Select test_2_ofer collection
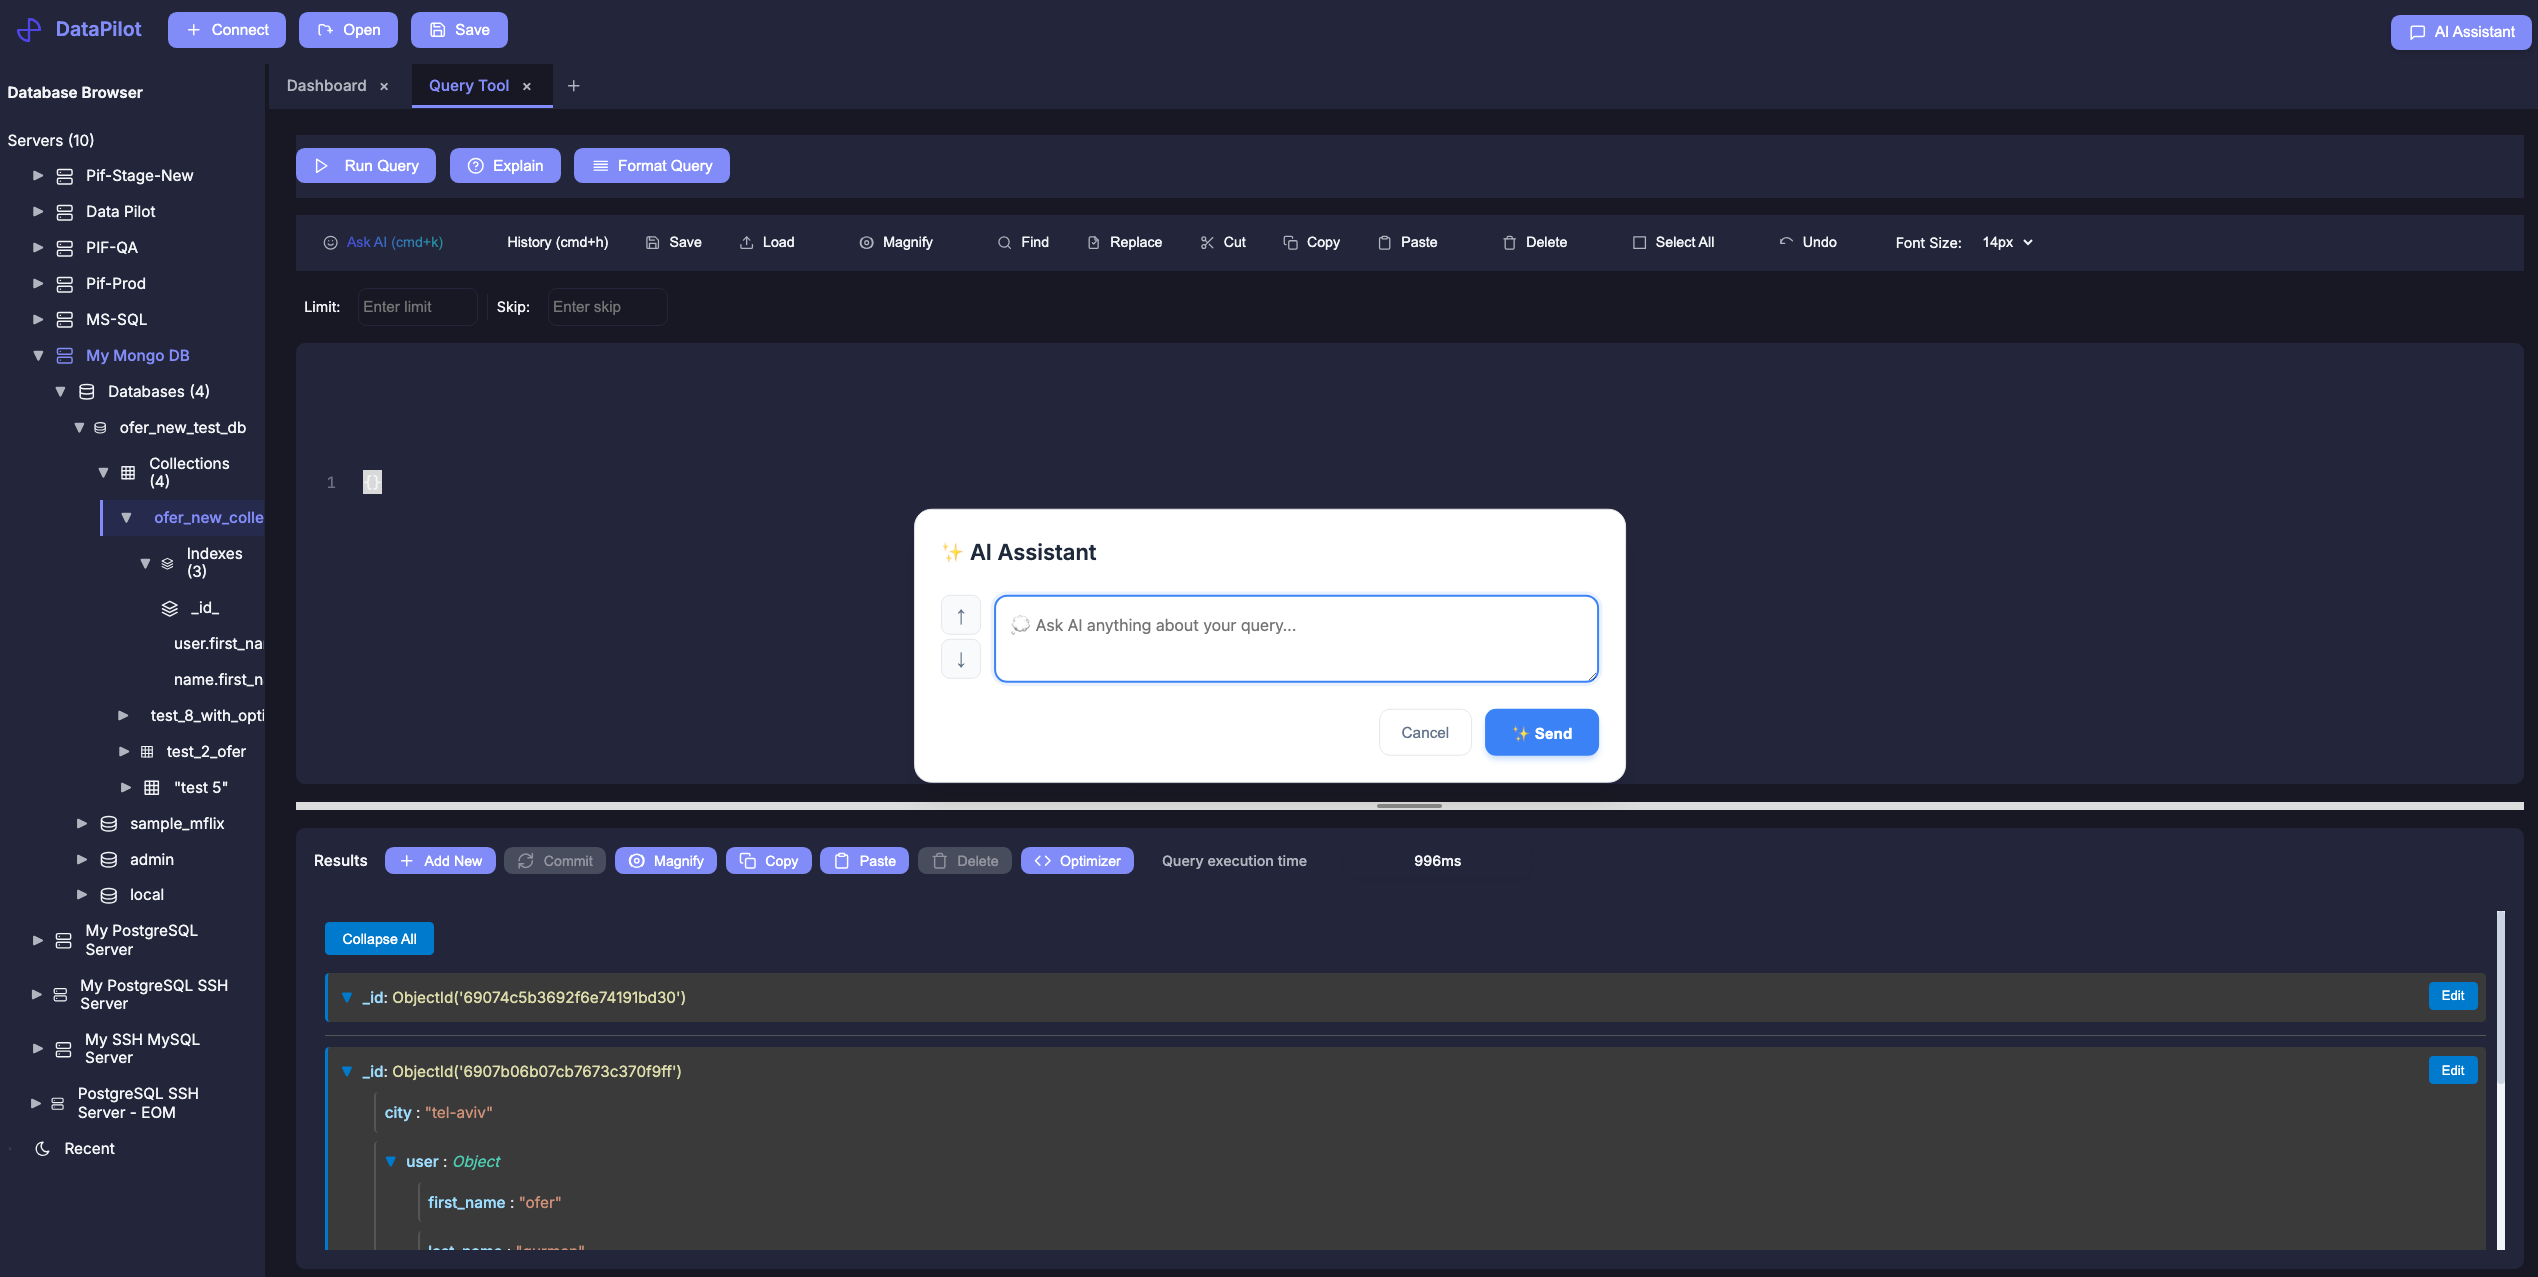This screenshot has height=1277, width=2538. click(x=206, y=752)
